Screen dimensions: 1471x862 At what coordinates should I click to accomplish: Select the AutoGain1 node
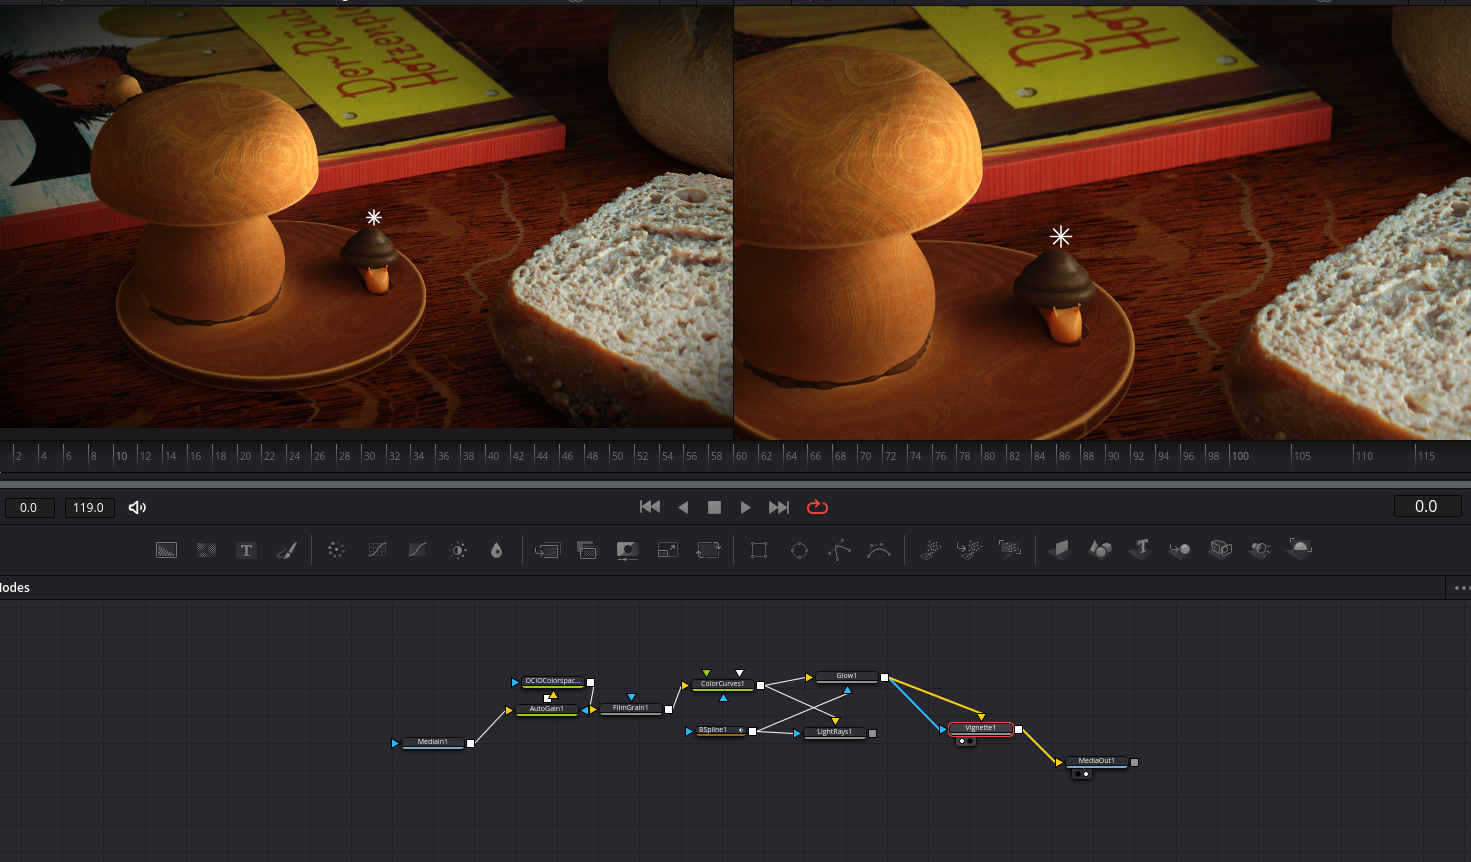click(547, 709)
